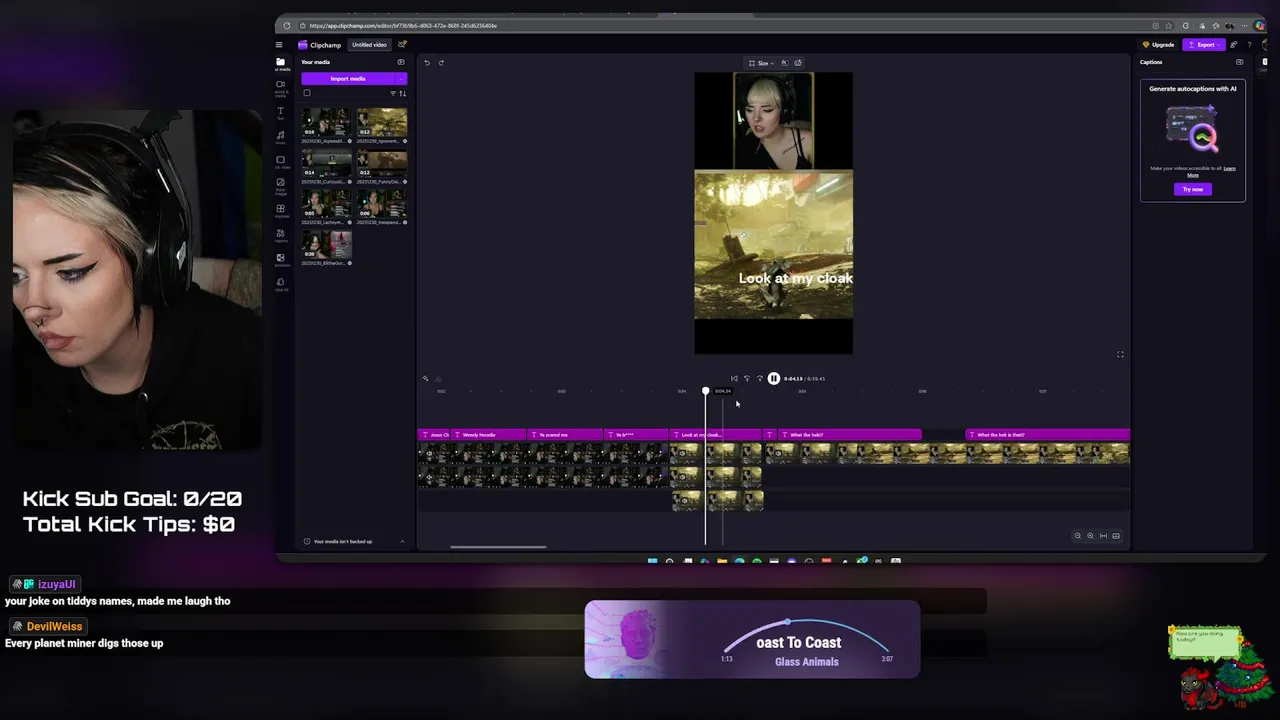Skip to the start of the video

pyautogui.click(x=734, y=379)
